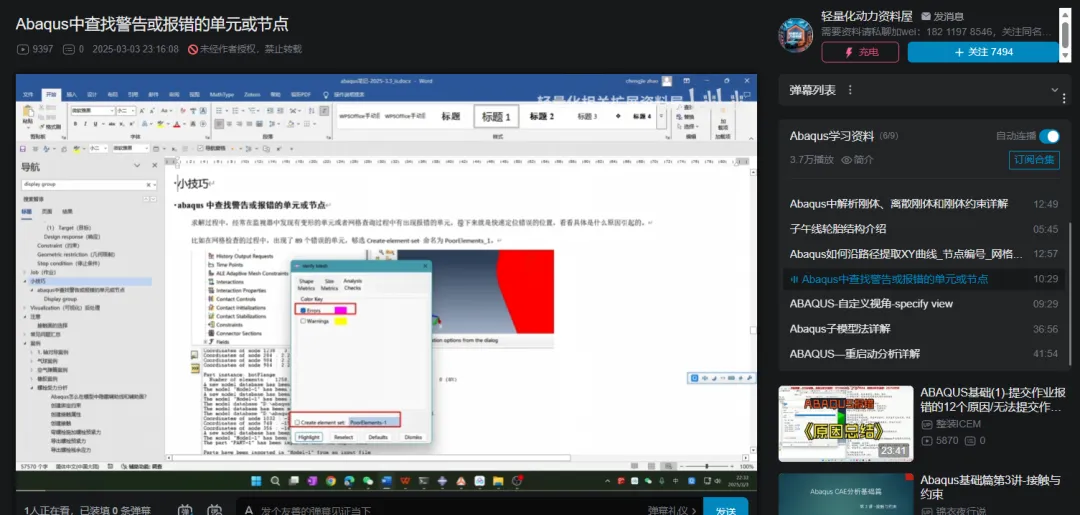Click the Italic icon in Word ribbon

point(85,124)
